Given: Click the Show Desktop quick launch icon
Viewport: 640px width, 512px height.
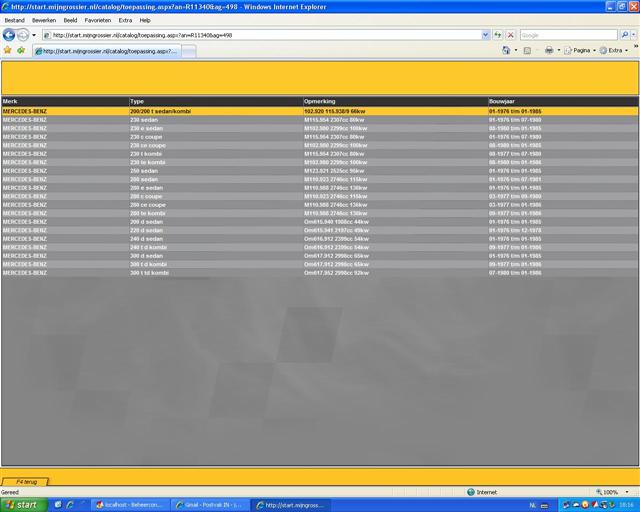Looking at the screenshot, I should [58, 505].
